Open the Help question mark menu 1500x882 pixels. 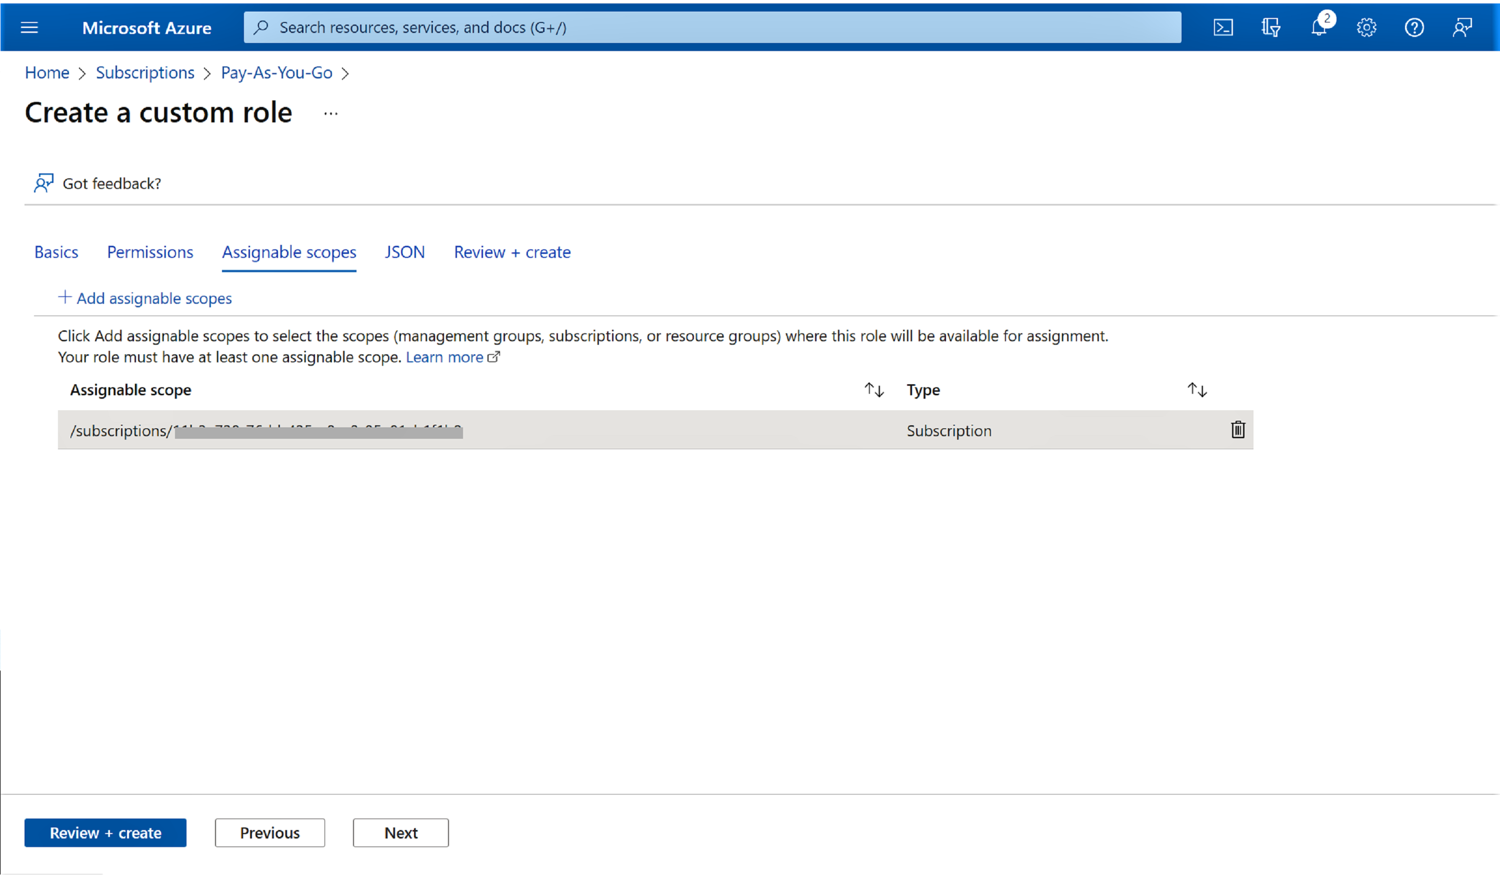(1414, 27)
